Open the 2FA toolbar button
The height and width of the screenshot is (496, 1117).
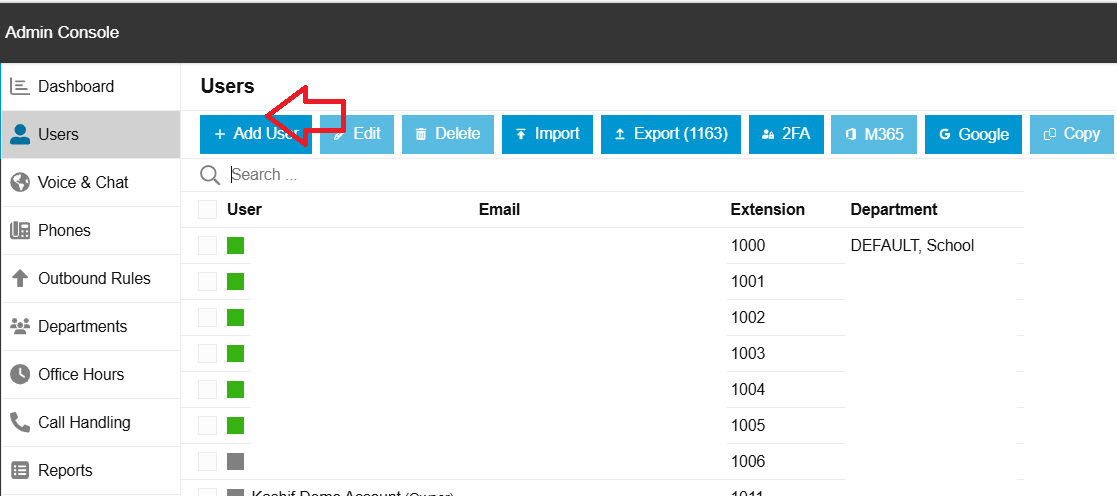(x=785, y=134)
